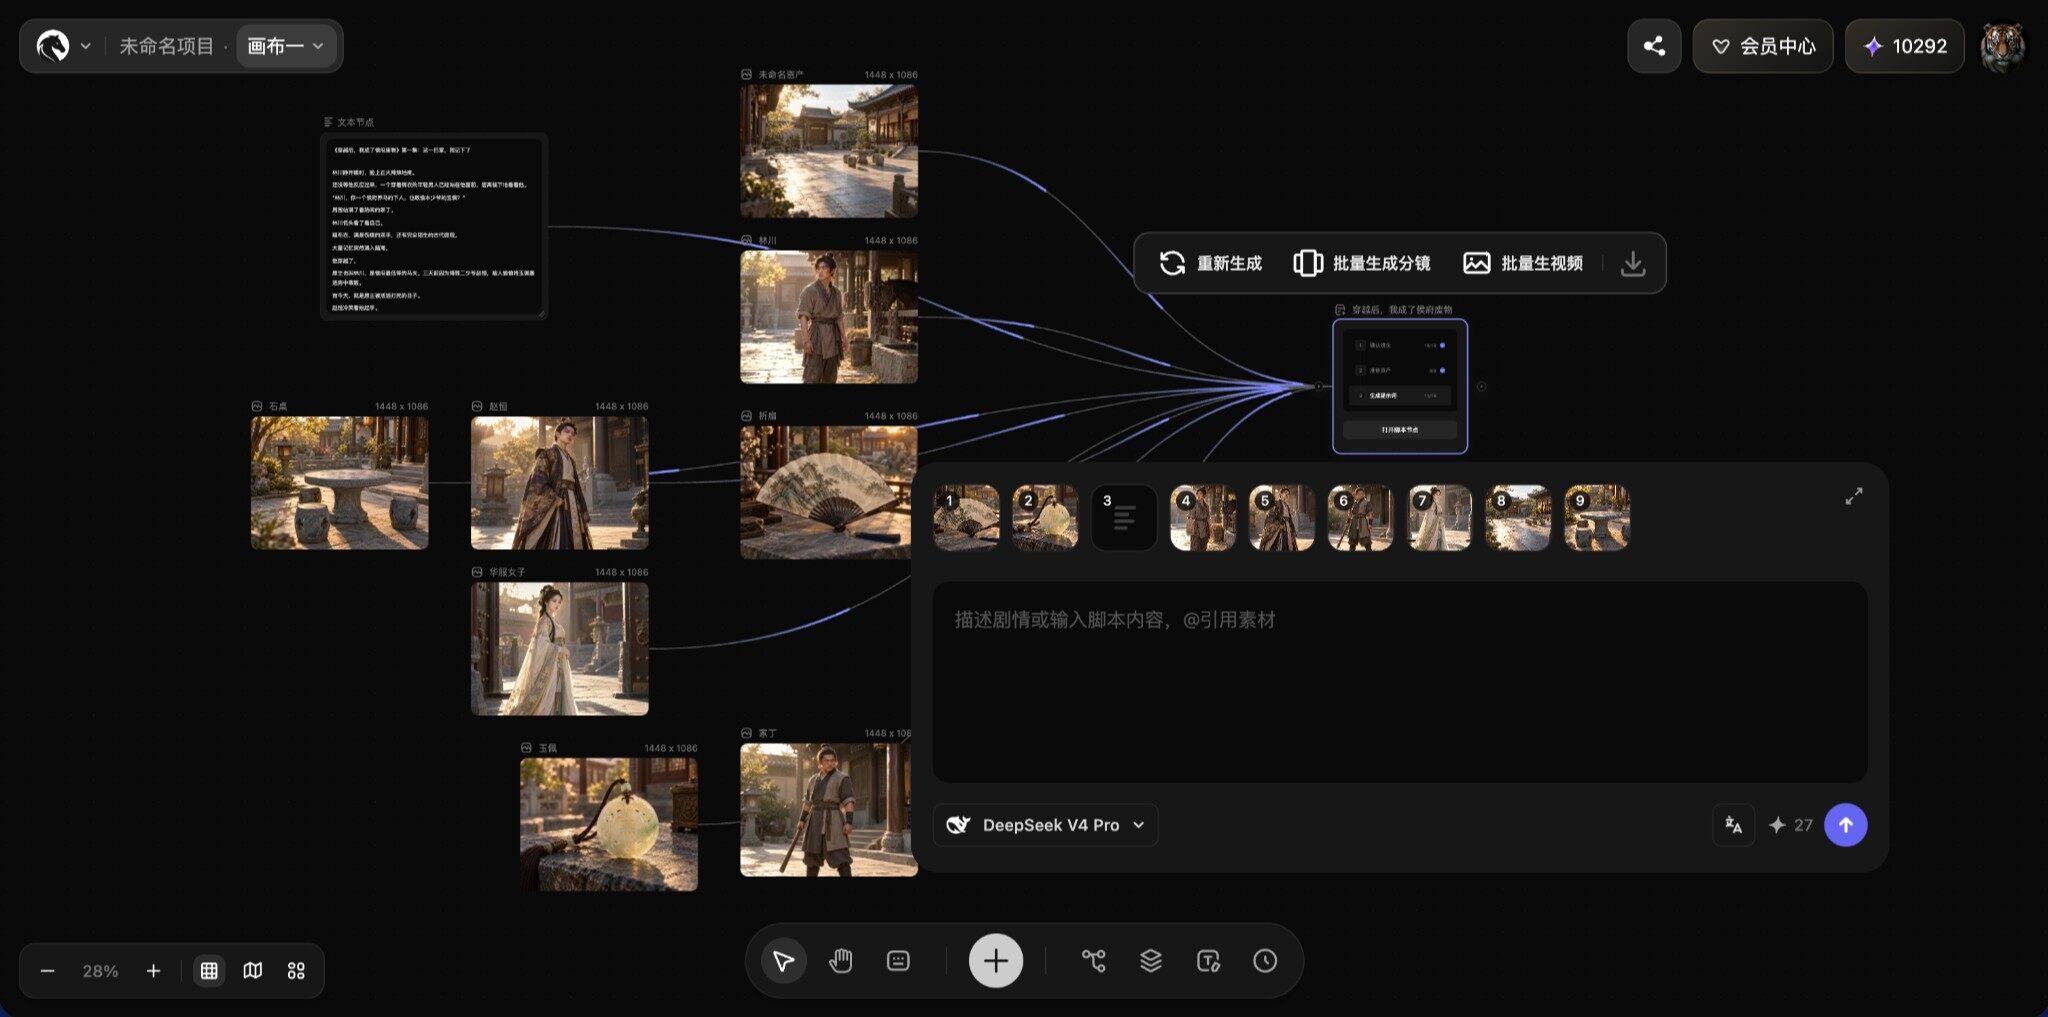Click the auto-arrange four-squares icon

[296, 971]
